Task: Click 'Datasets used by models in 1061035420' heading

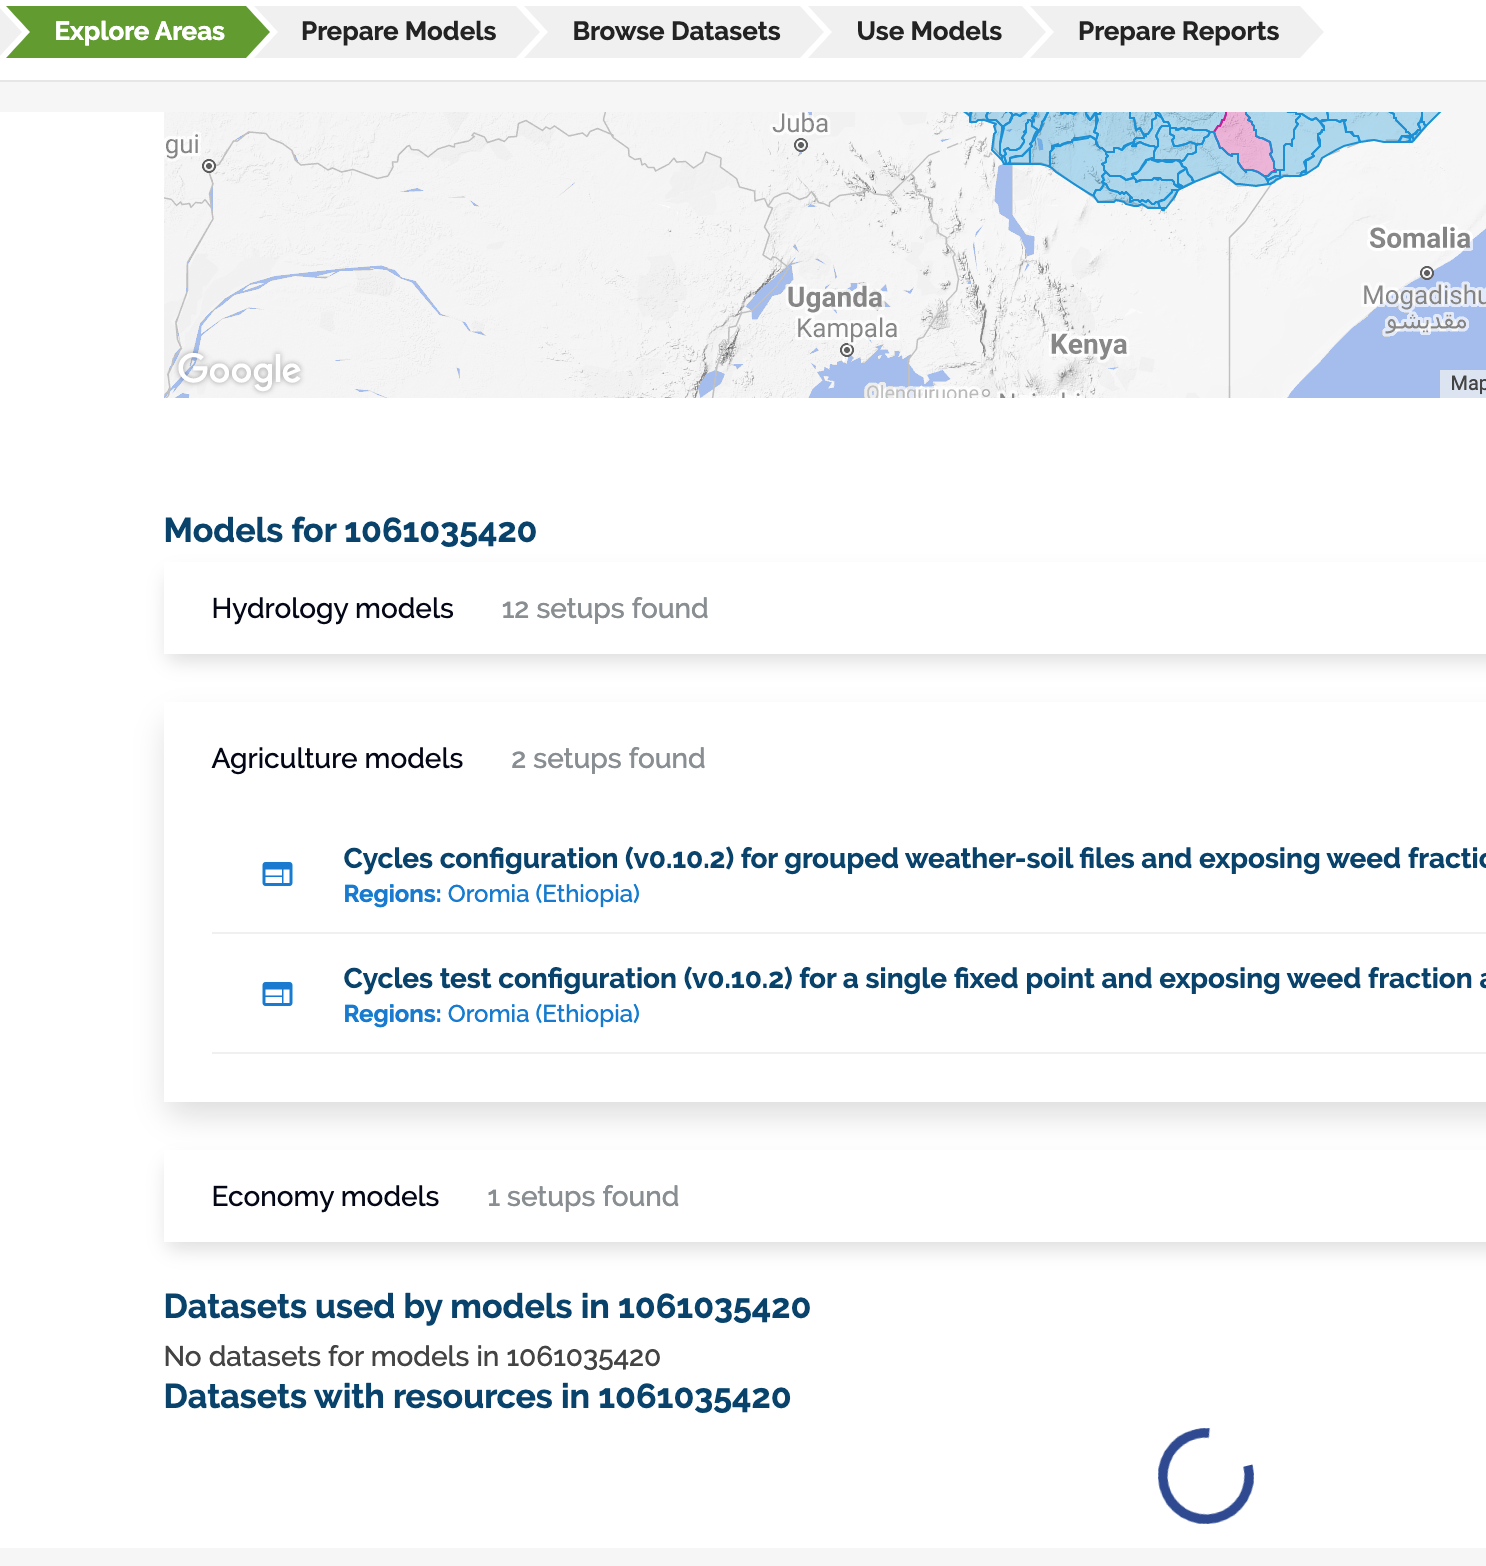Action: click(x=487, y=1307)
